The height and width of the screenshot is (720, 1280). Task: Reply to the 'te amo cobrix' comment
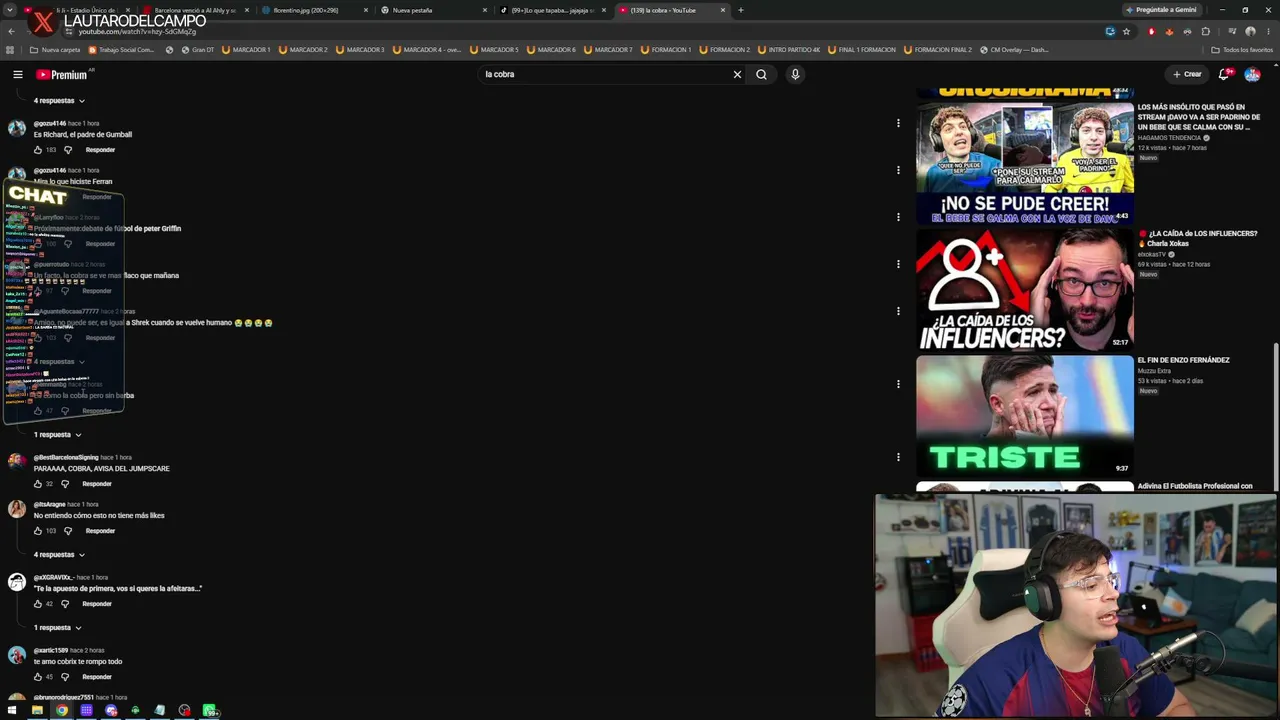click(x=97, y=677)
